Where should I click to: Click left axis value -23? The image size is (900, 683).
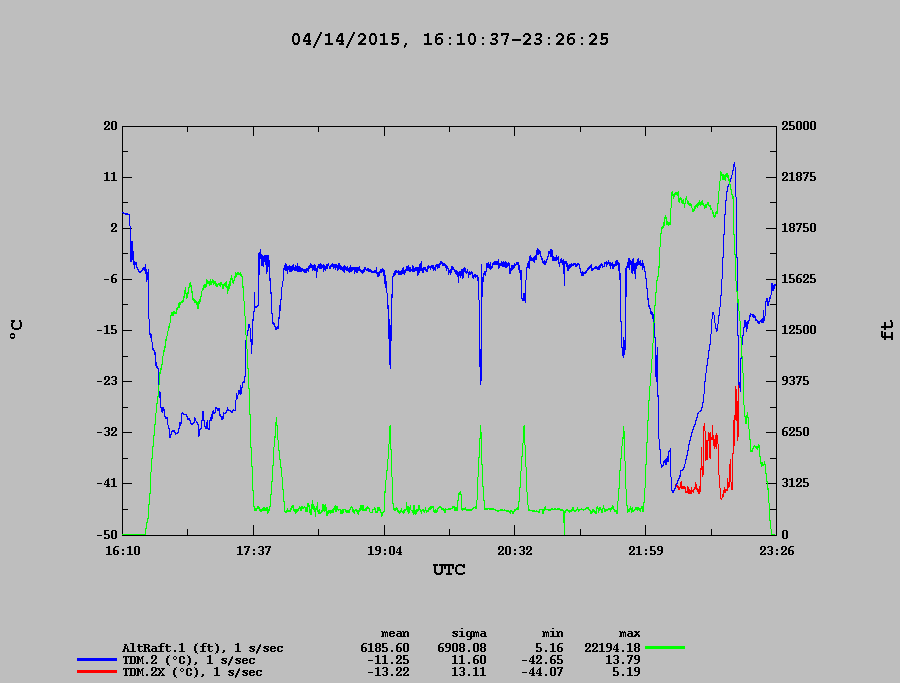107,381
